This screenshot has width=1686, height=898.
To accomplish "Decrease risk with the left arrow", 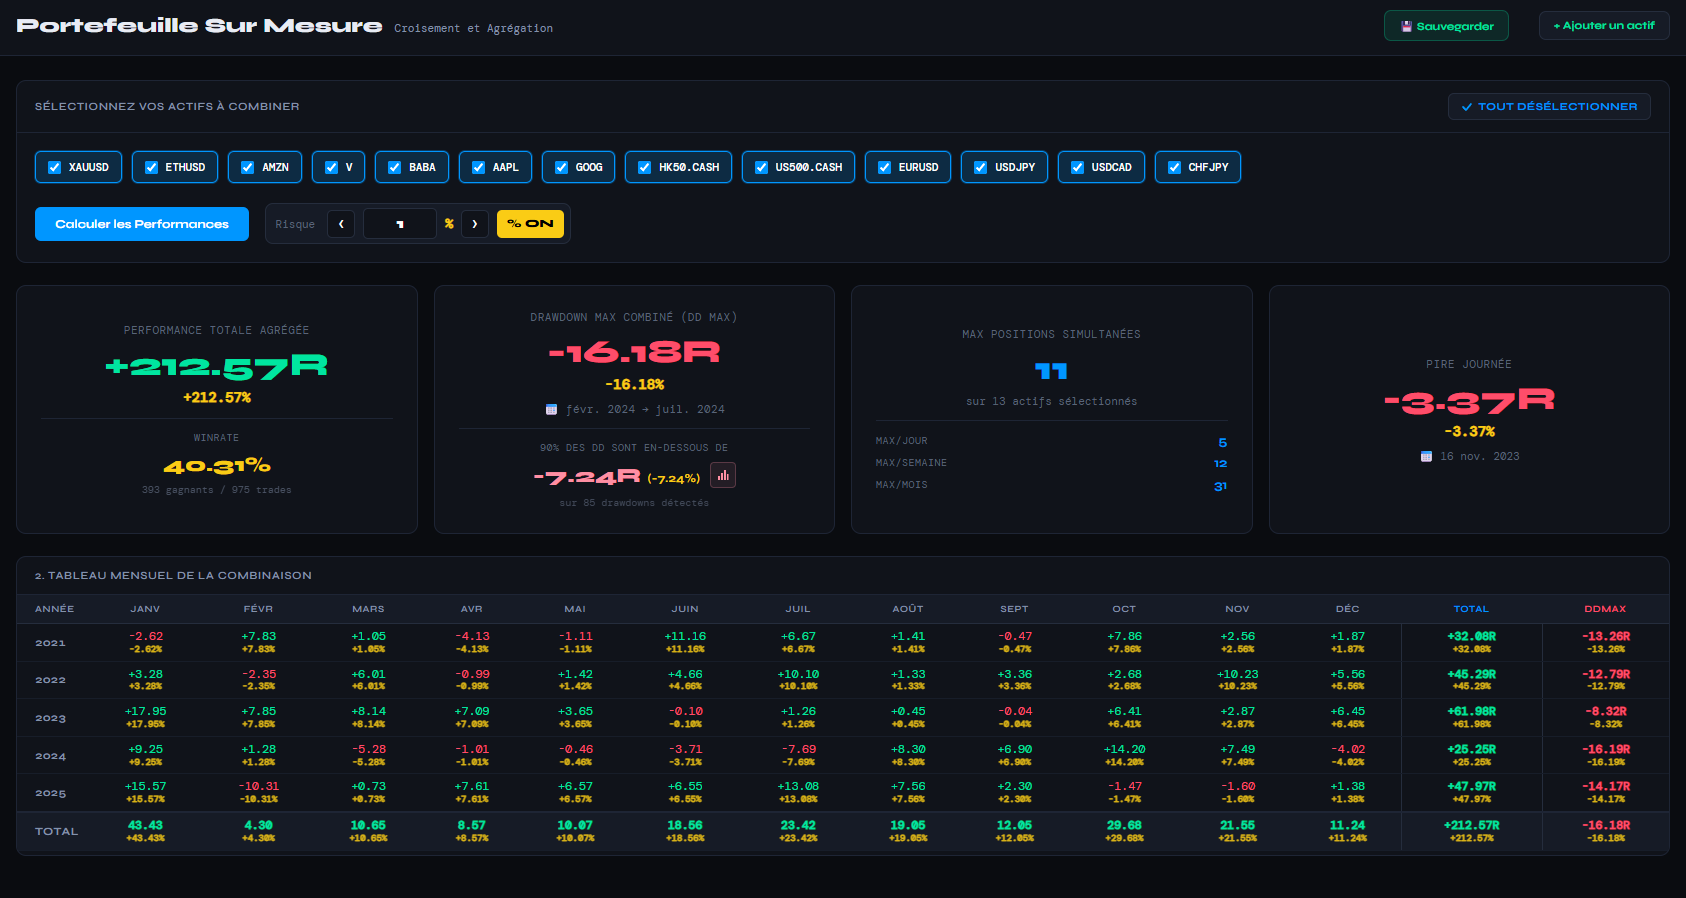I will click(341, 224).
